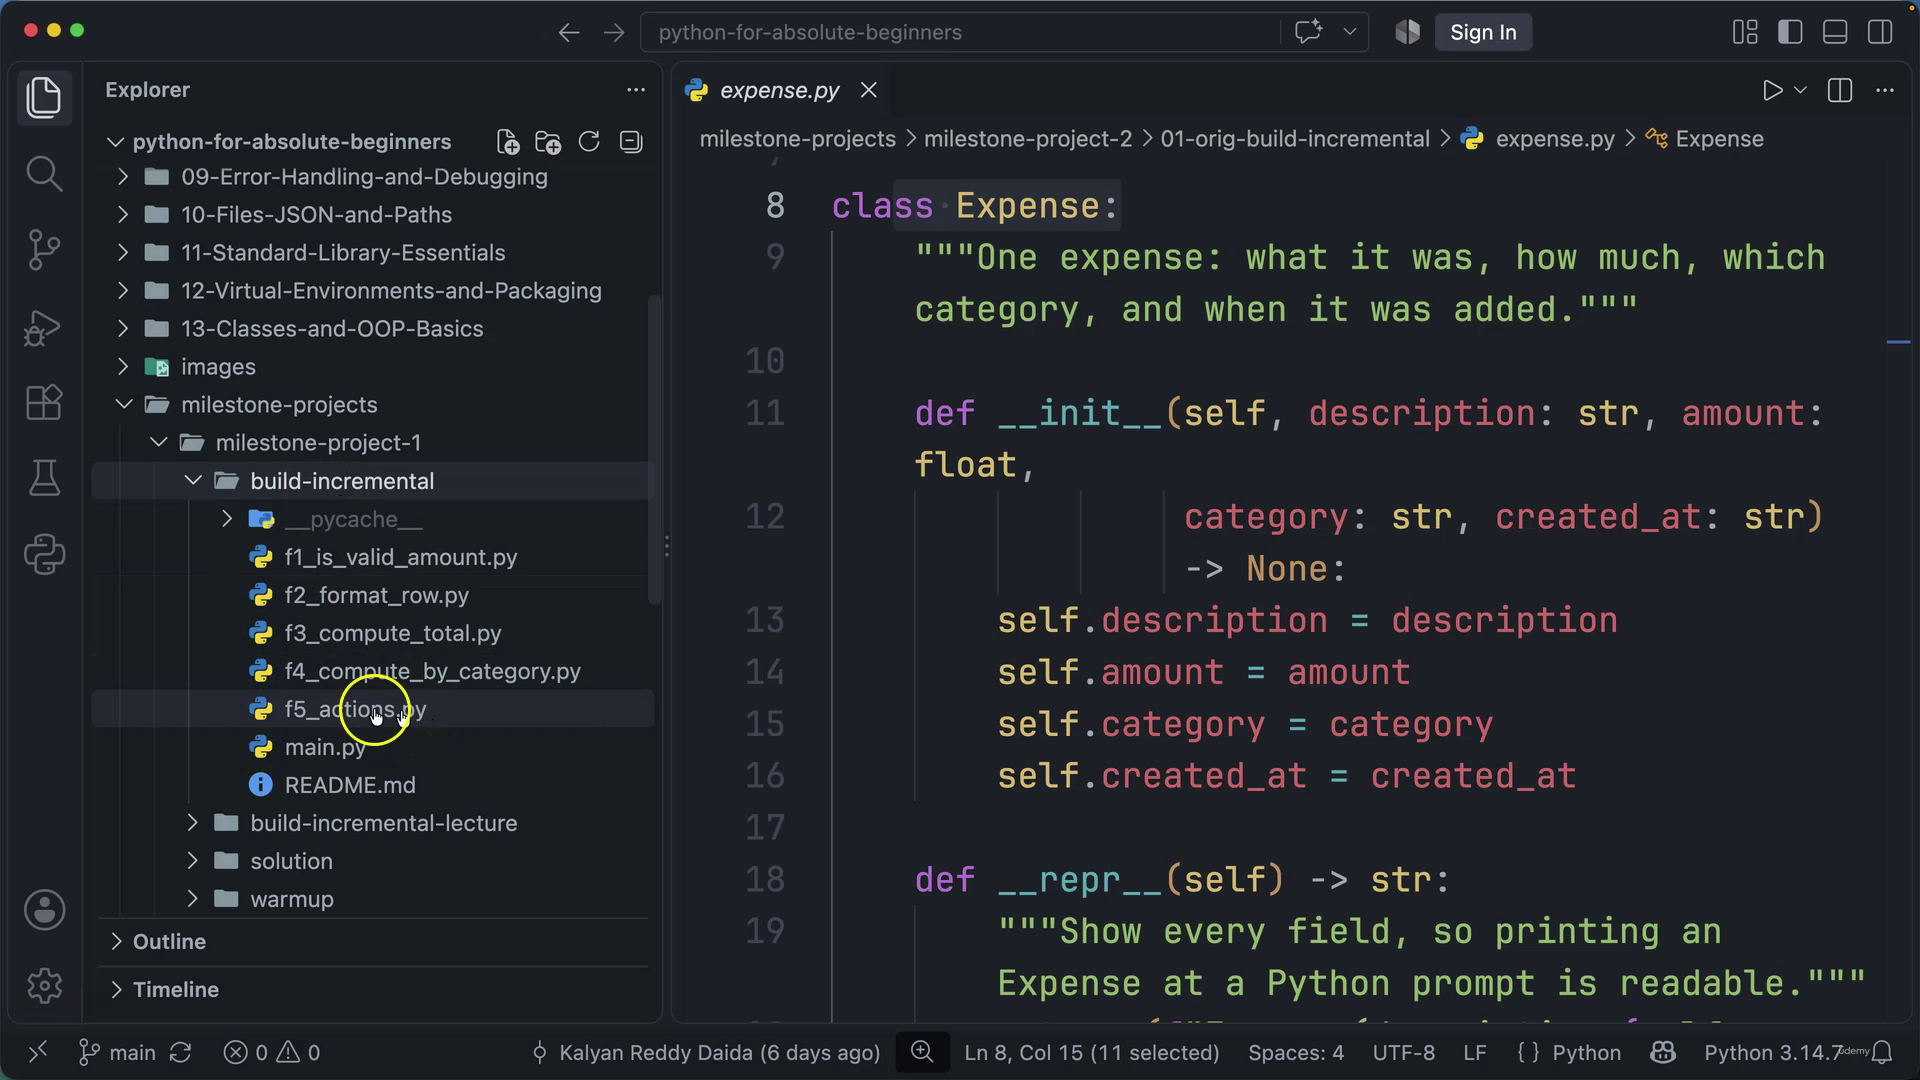
Task: Navigate back with the left arrow
Action: (x=569, y=32)
